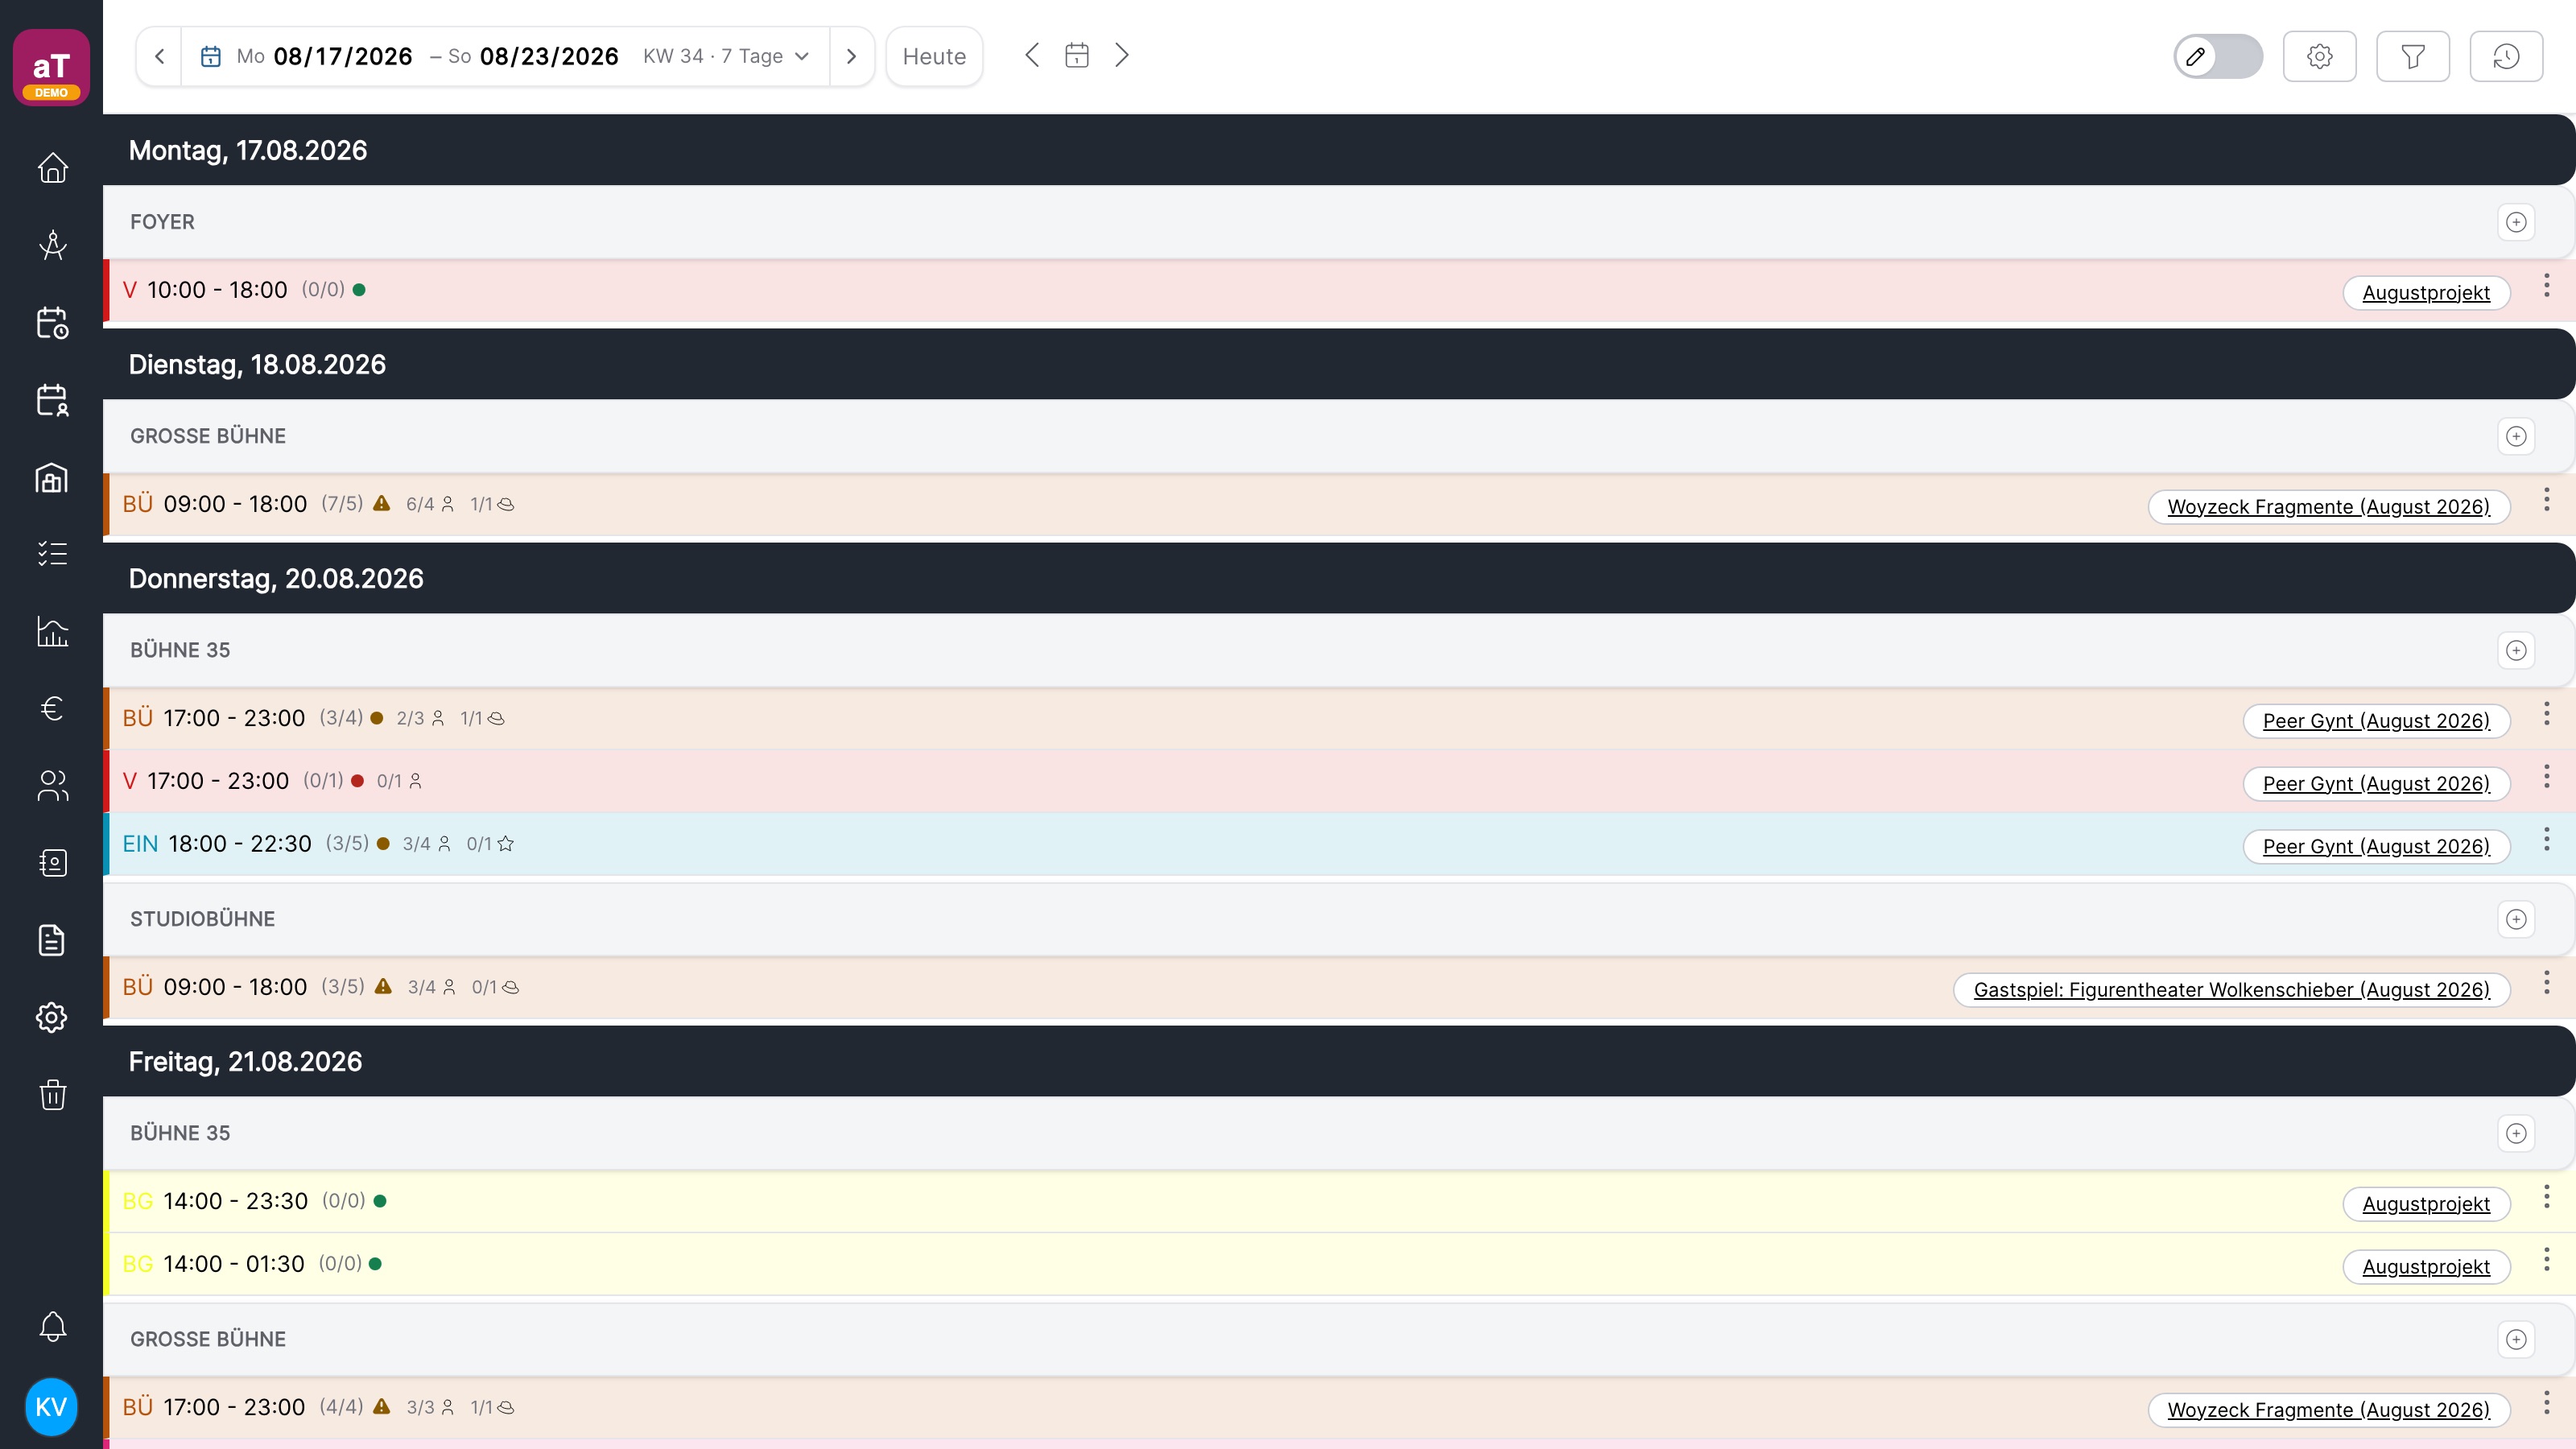Step to next week in date range
The image size is (2576, 1449).
click(x=851, y=56)
